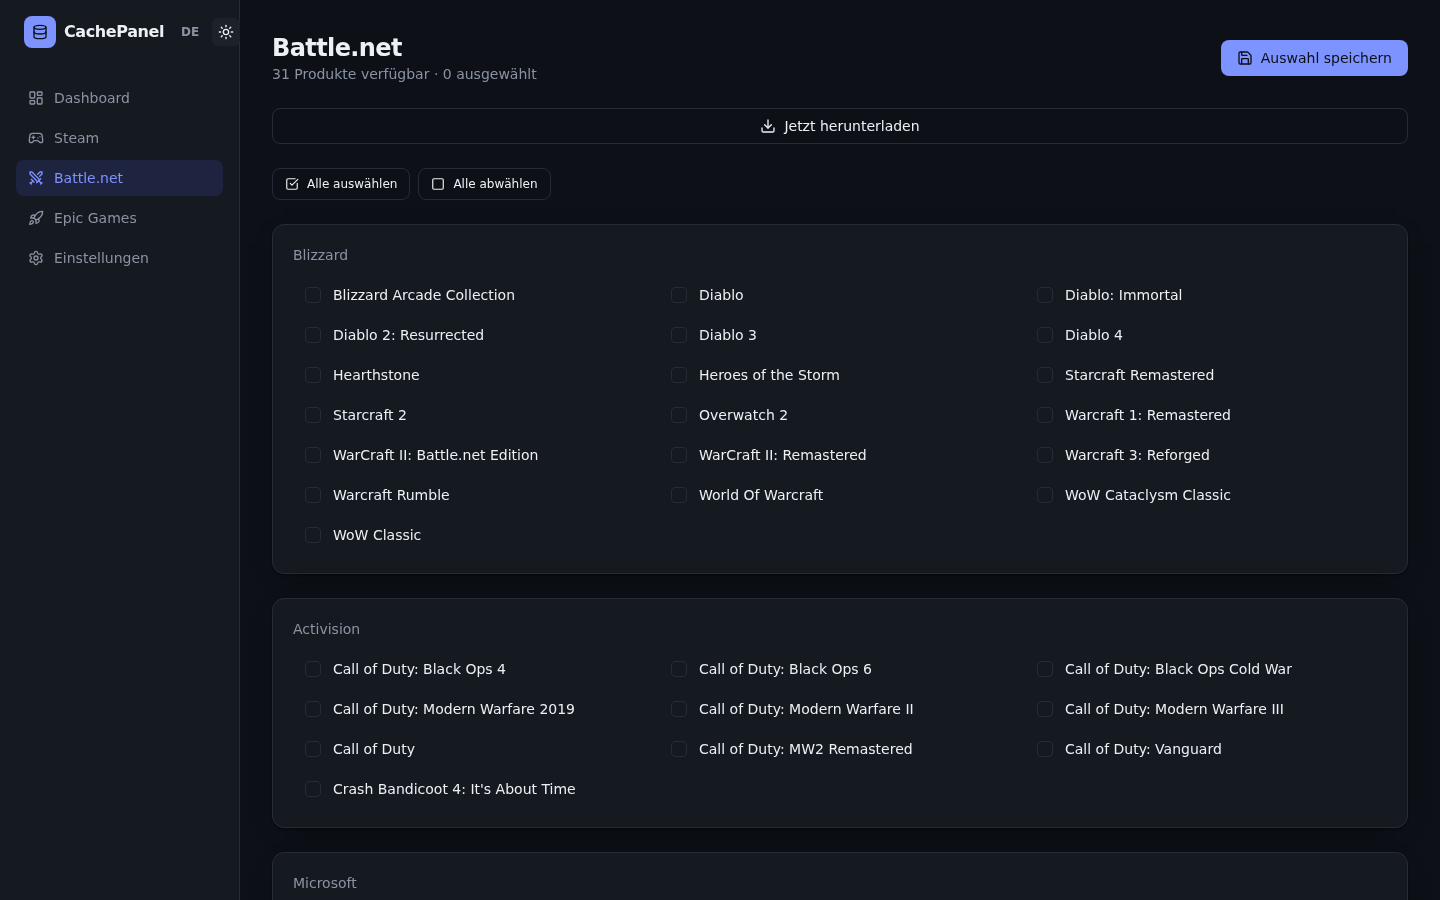Screen dimensions: 1440x900
Task: Enable Call of Duty: Modern Warfare III checkbox
Action: 1045,709
